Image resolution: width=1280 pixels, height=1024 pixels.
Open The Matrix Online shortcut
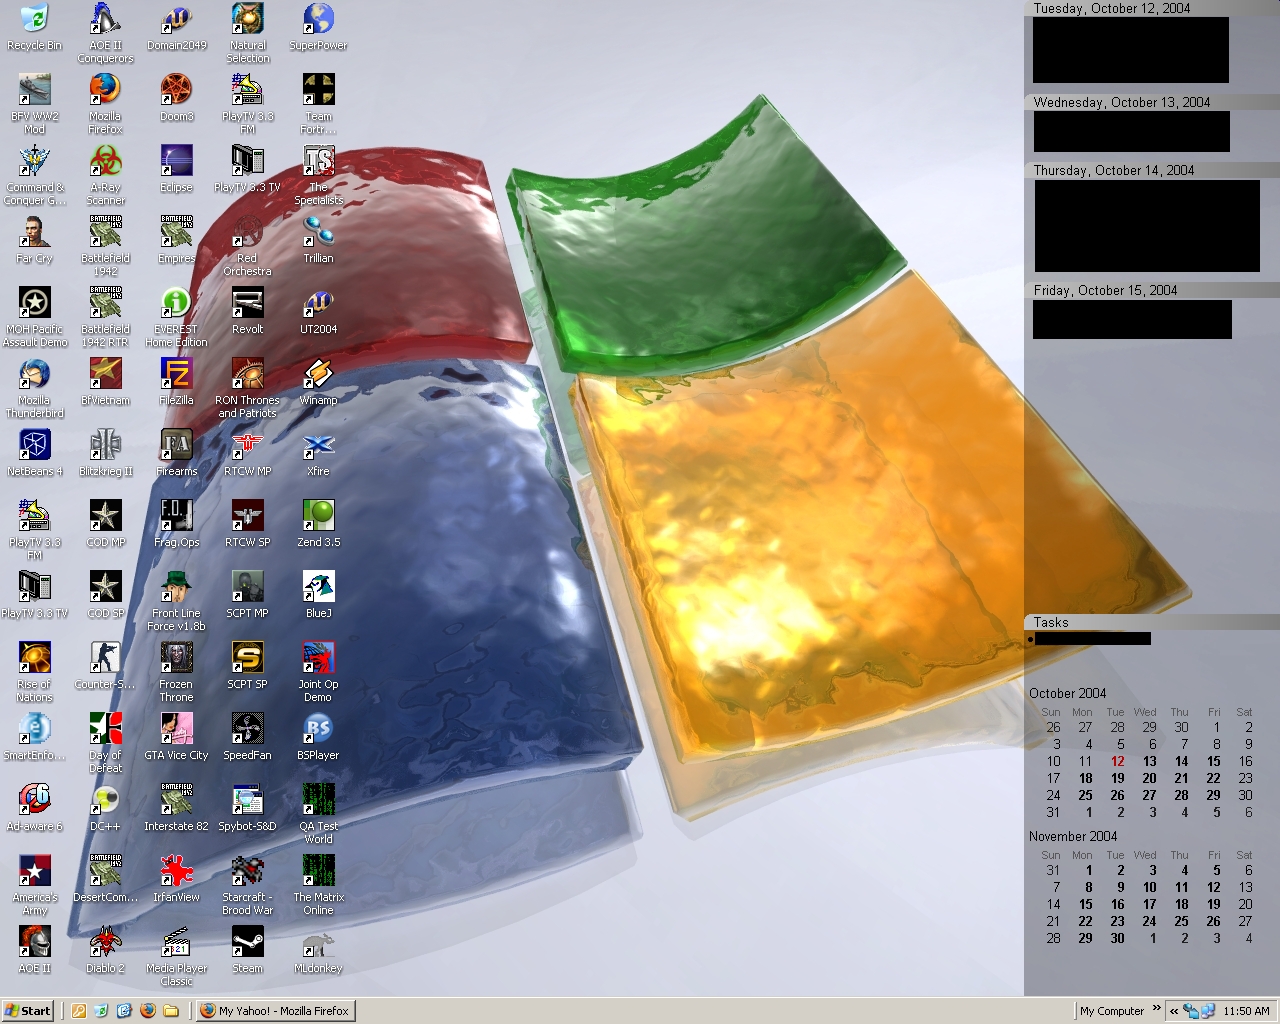coord(318,885)
